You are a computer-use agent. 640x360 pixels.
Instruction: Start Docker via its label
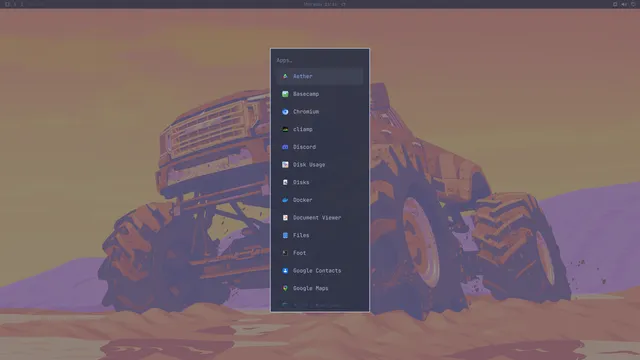coord(302,200)
